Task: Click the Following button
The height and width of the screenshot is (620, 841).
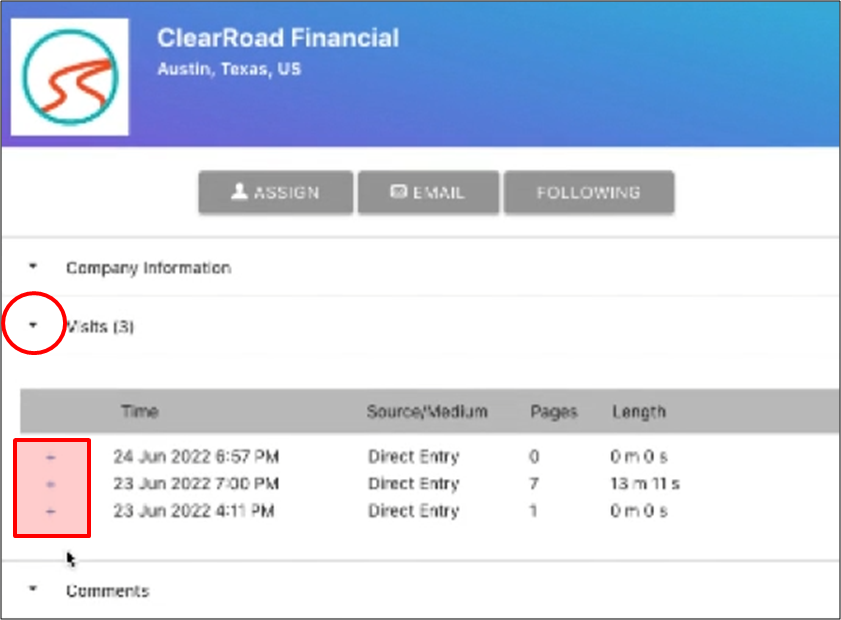Action: point(588,192)
